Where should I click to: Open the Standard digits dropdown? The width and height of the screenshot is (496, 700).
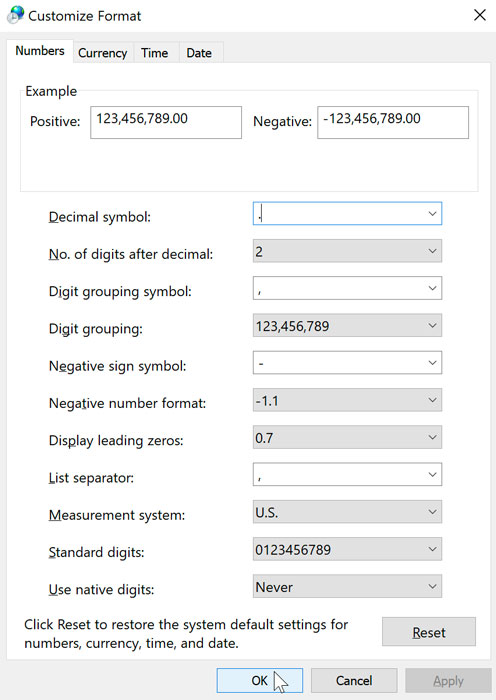(x=347, y=549)
